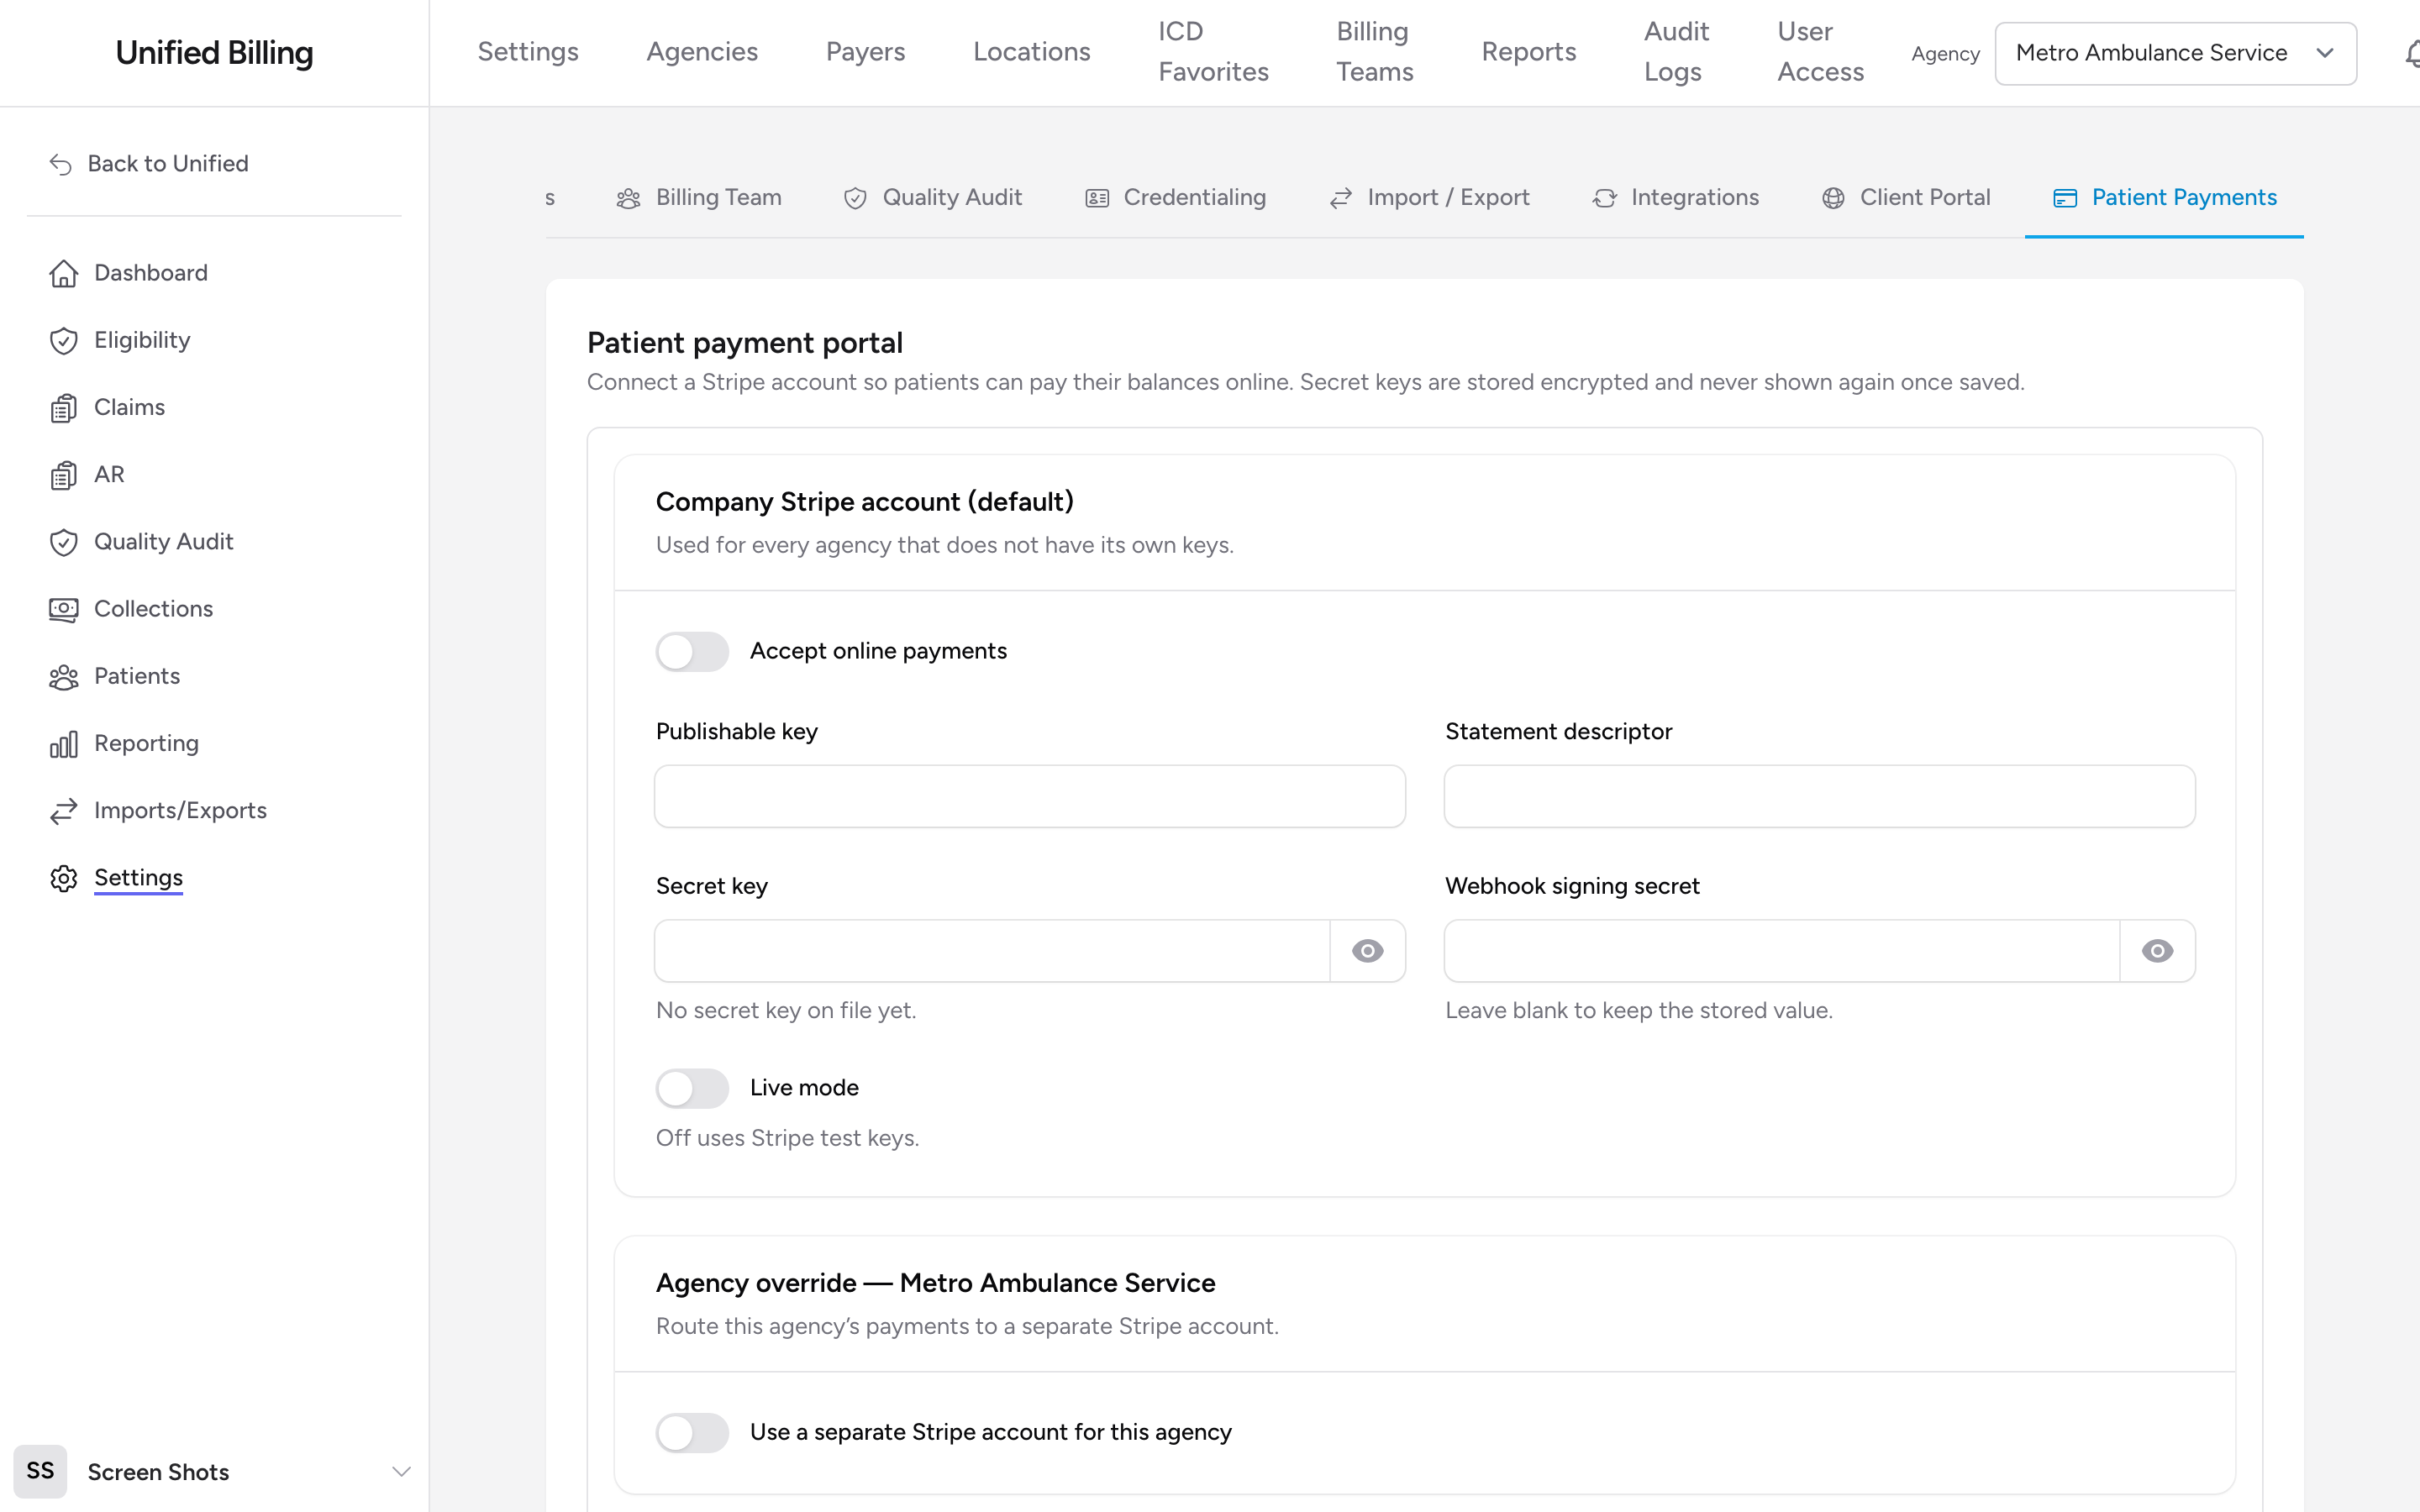Click into the Webhook signing secret field
The width and height of the screenshot is (2420, 1512).
pos(1782,951)
